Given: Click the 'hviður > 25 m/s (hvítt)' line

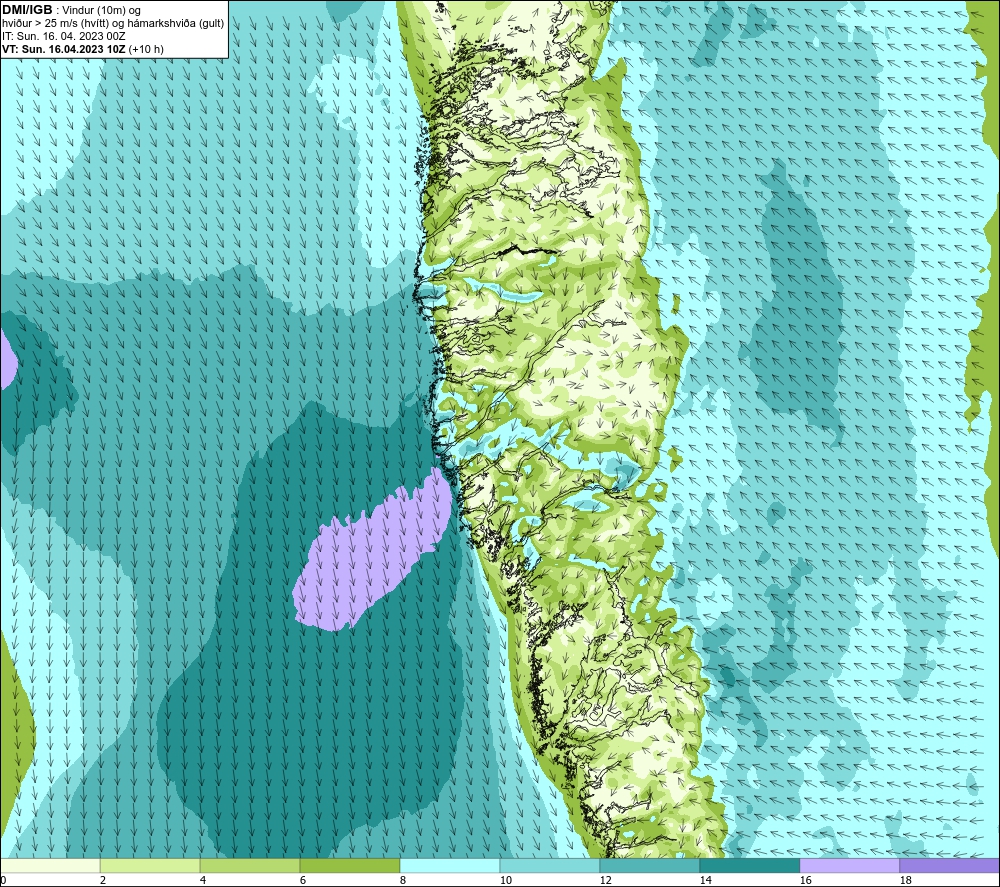Looking at the screenshot, I should [x=55, y=24].
